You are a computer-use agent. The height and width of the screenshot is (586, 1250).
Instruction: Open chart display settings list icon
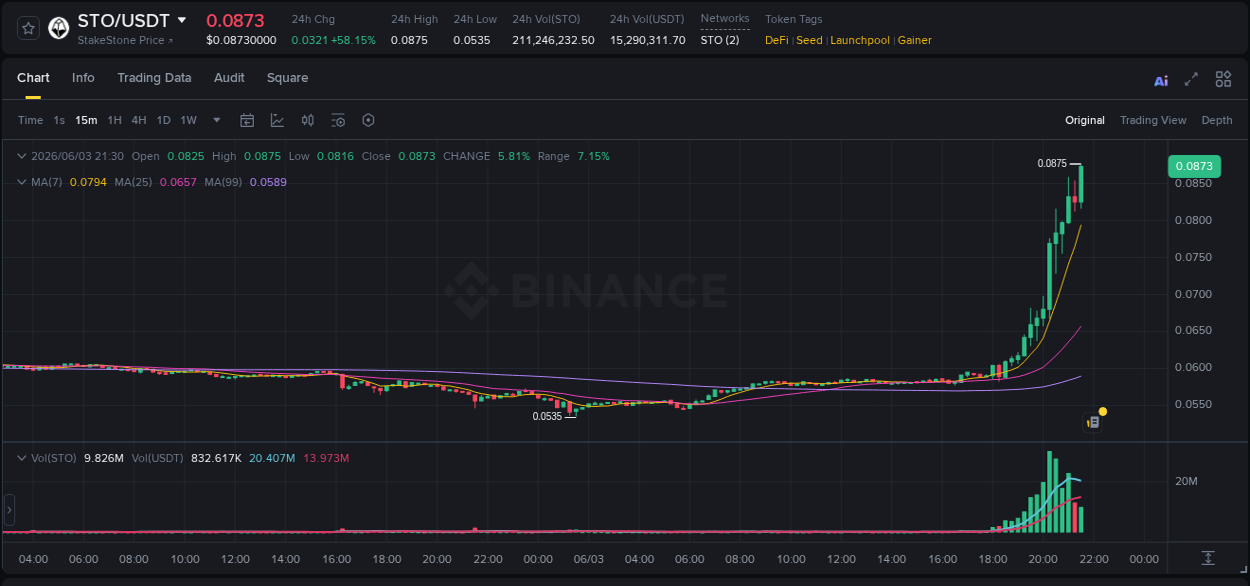pyautogui.click(x=338, y=120)
